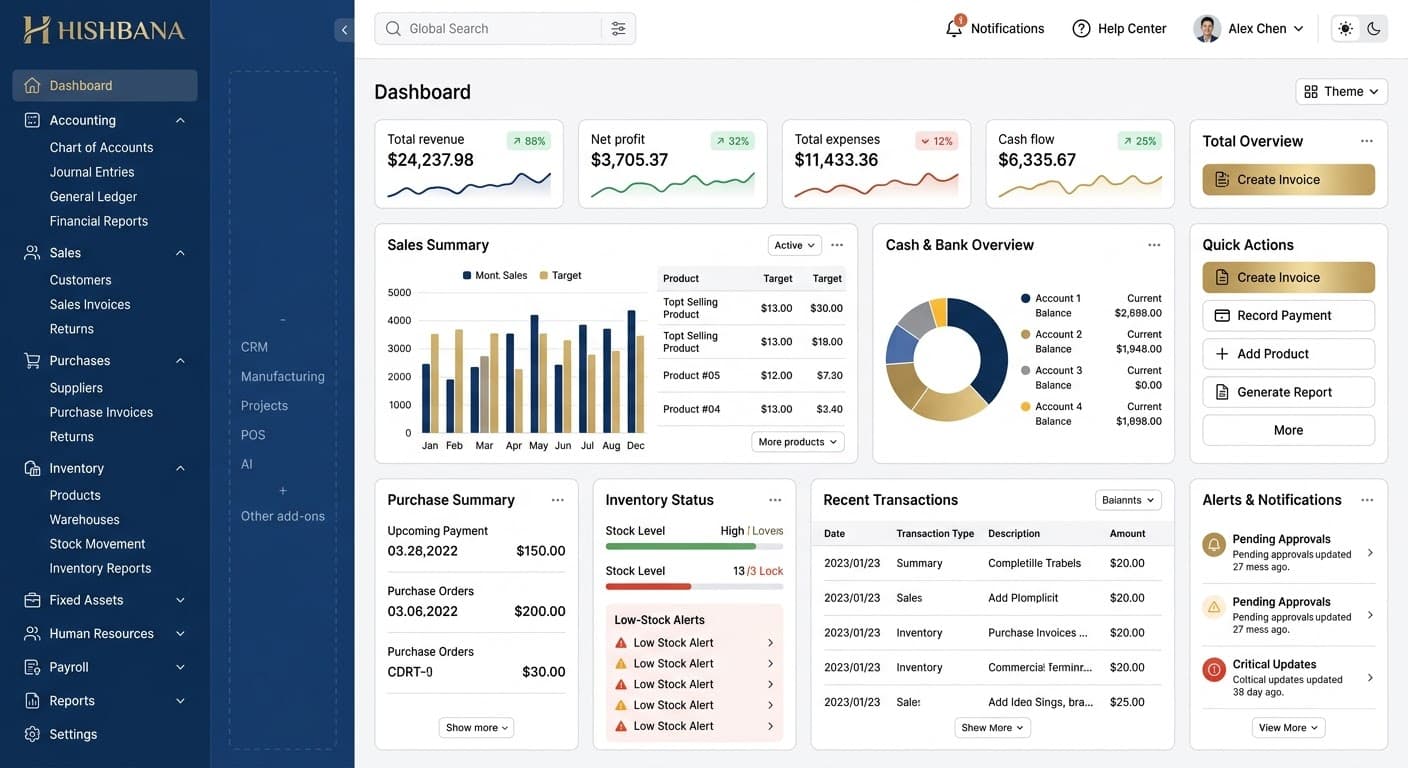Open the Shew More dropdown in transactions

[x=992, y=728]
